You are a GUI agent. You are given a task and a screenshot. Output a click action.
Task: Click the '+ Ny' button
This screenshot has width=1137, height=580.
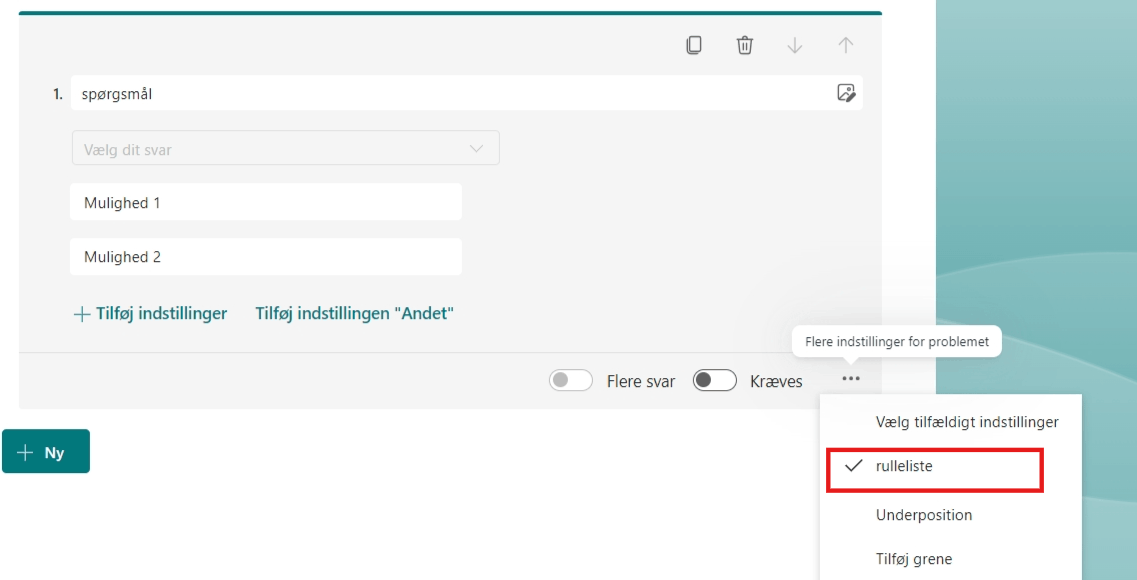(x=46, y=452)
